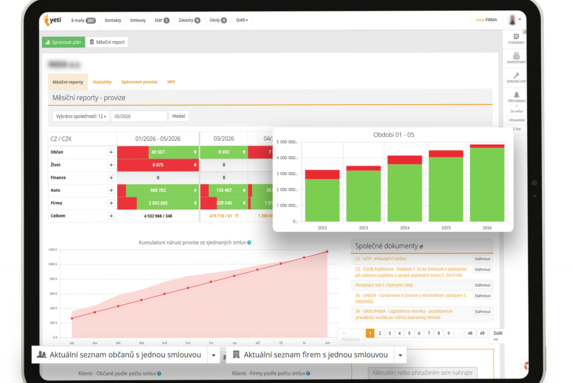Click the E-maily unread count badge
The height and width of the screenshot is (383, 573).
pos(91,20)
